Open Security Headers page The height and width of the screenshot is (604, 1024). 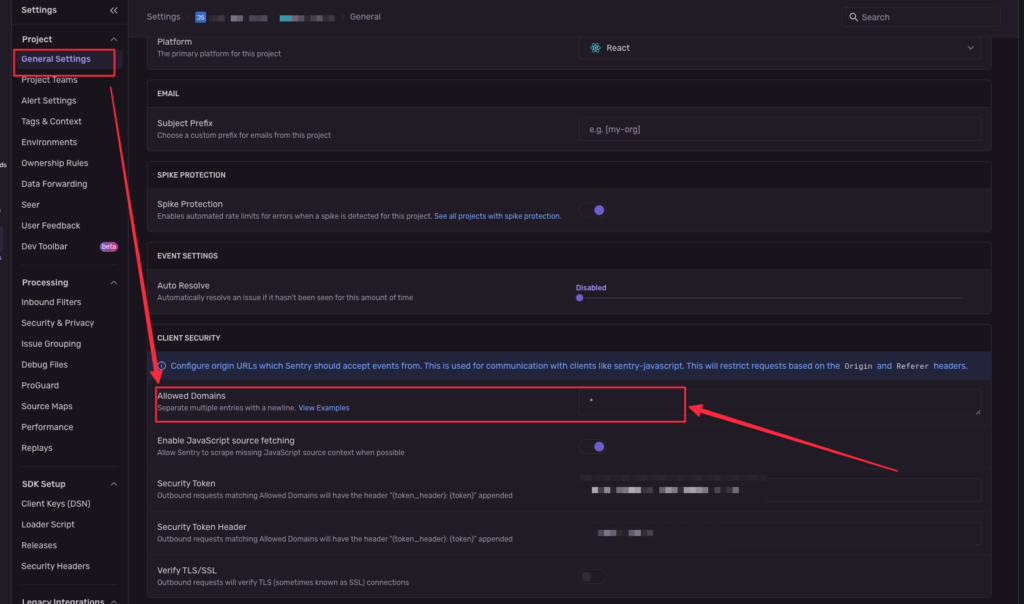pyautogui.click(x=56, y=567)
